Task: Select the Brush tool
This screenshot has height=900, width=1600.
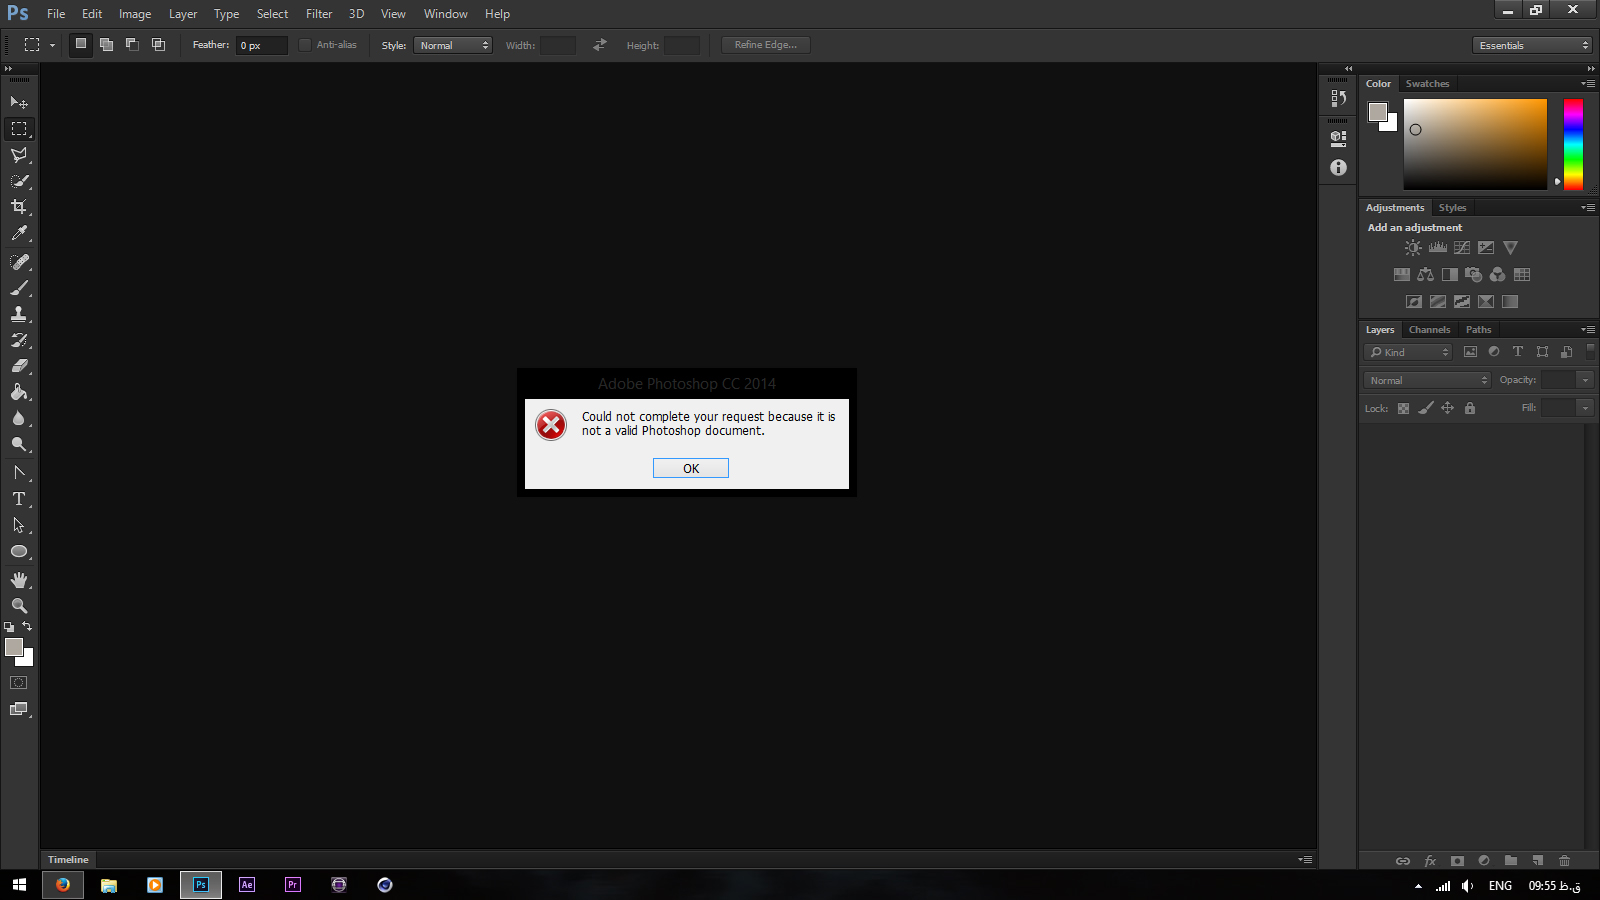Action: pyautogui.click(x=19, y=288)
